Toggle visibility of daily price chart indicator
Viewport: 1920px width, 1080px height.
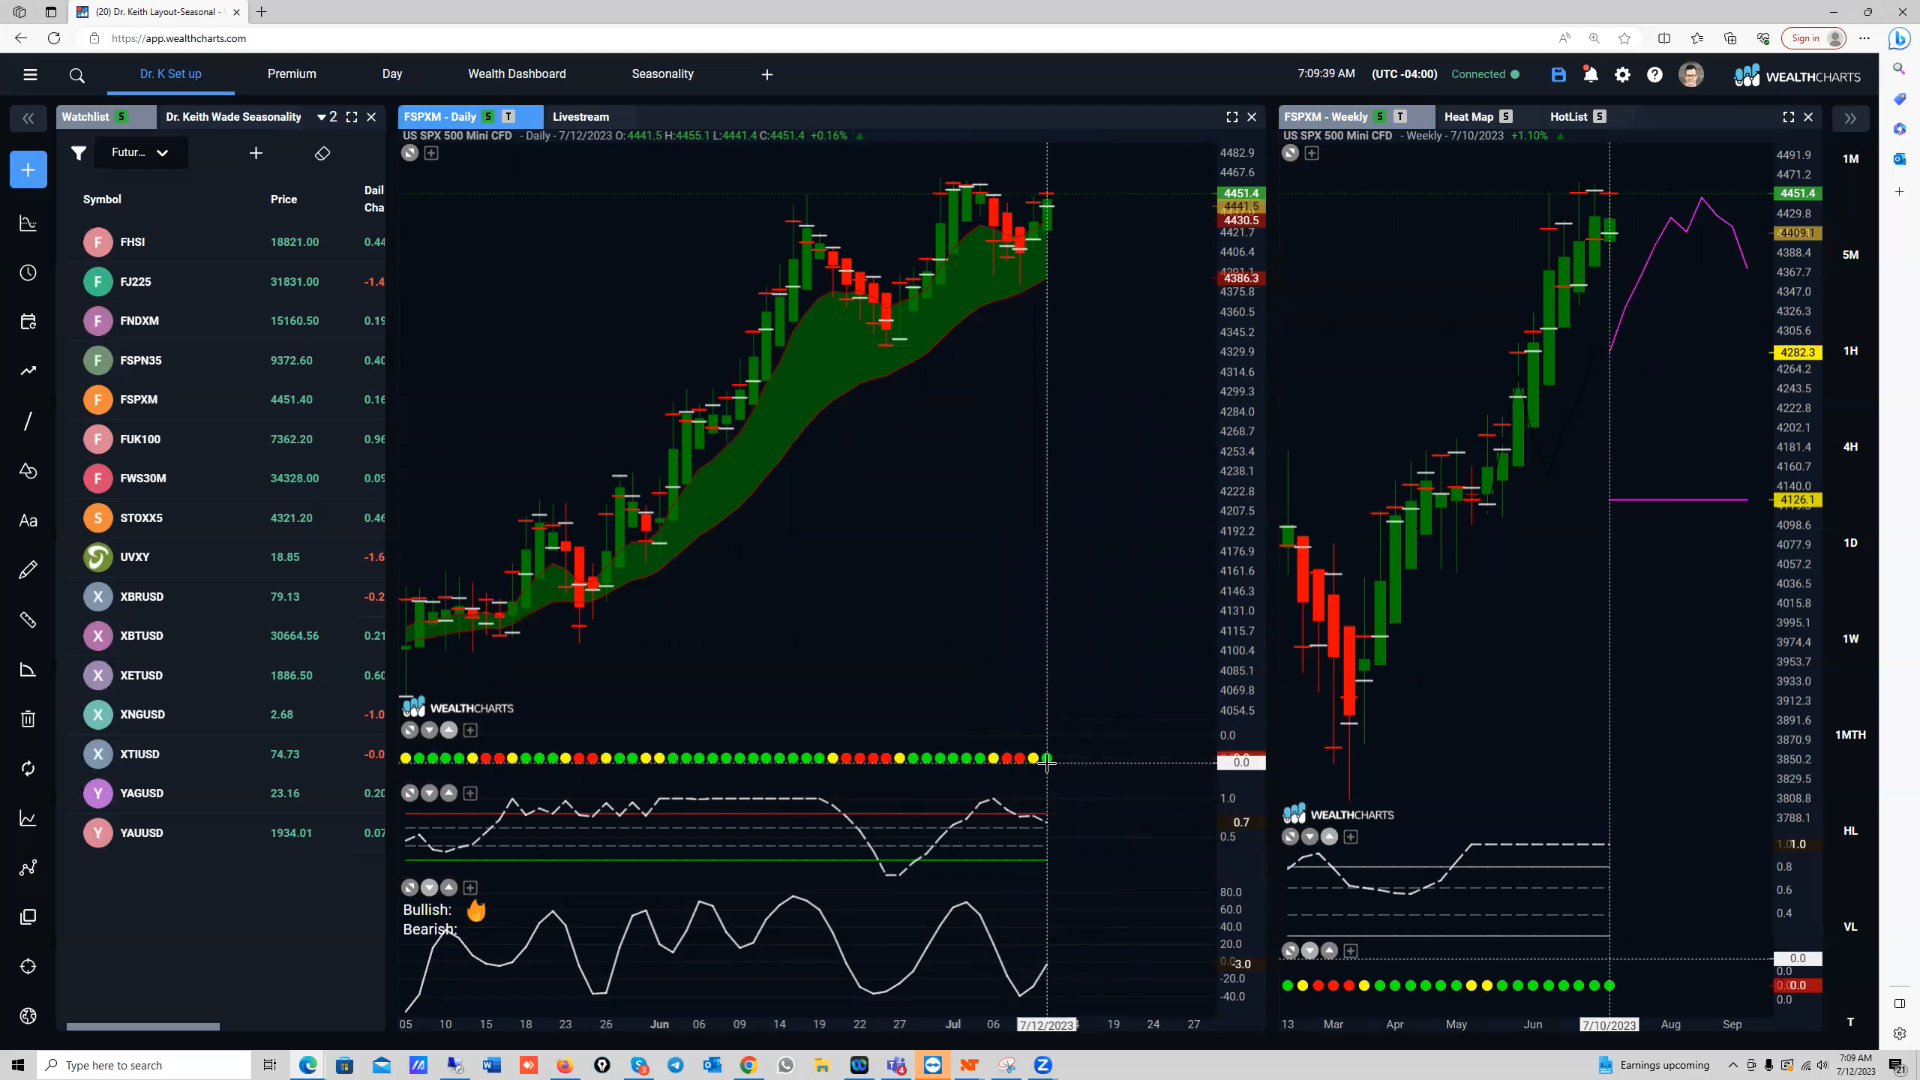point(410,153)
